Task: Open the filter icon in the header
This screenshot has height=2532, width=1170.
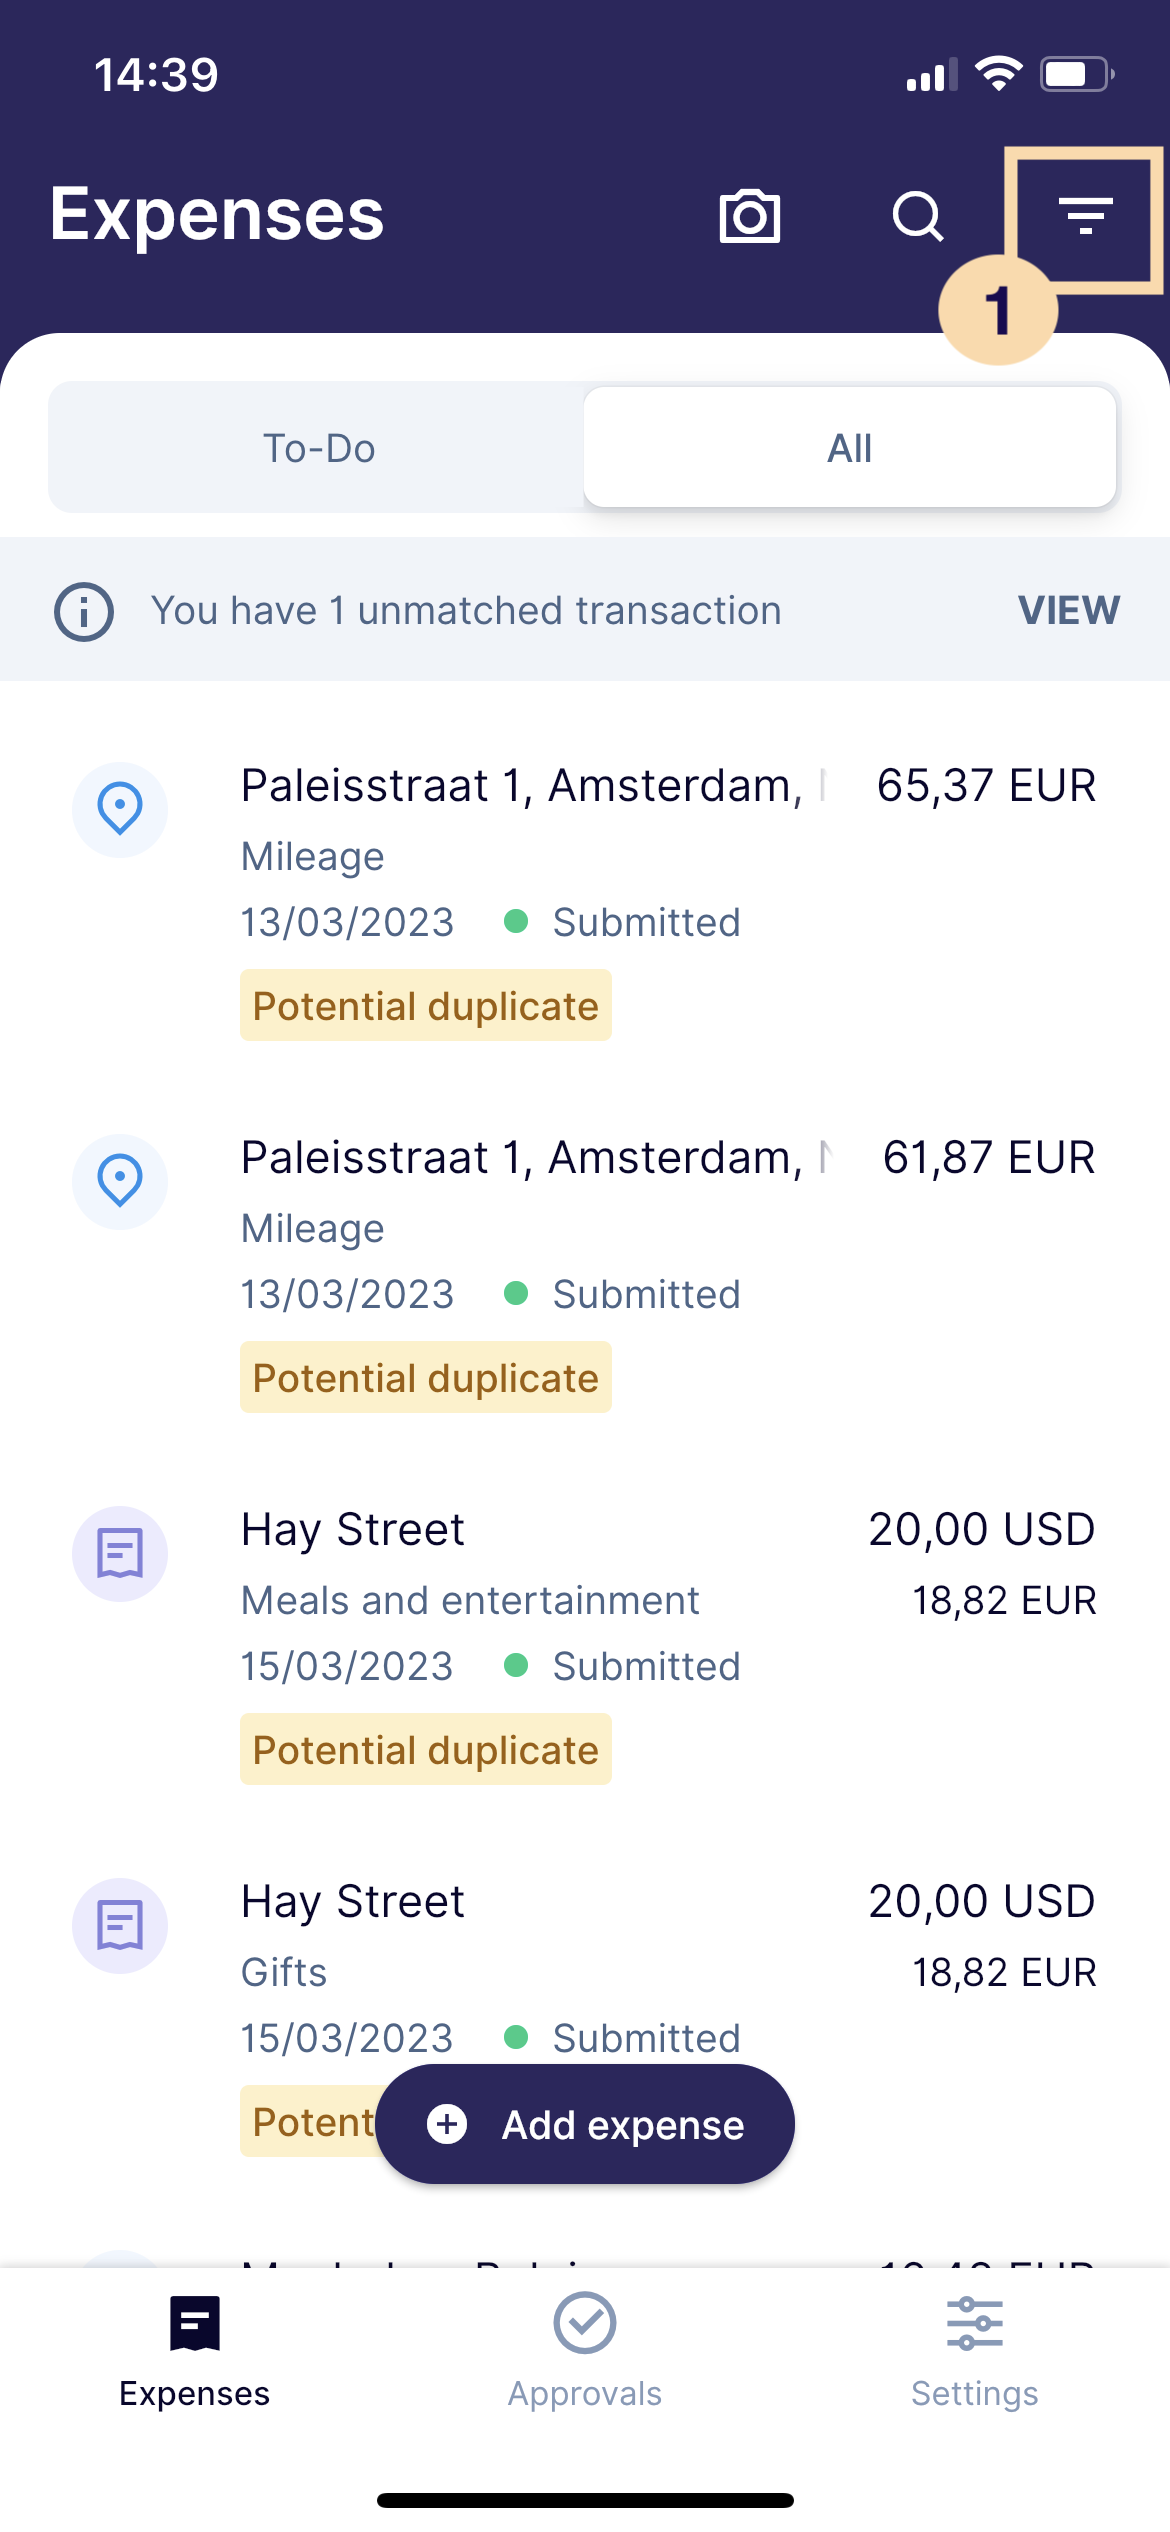Action: click(x=1086, y=216)
